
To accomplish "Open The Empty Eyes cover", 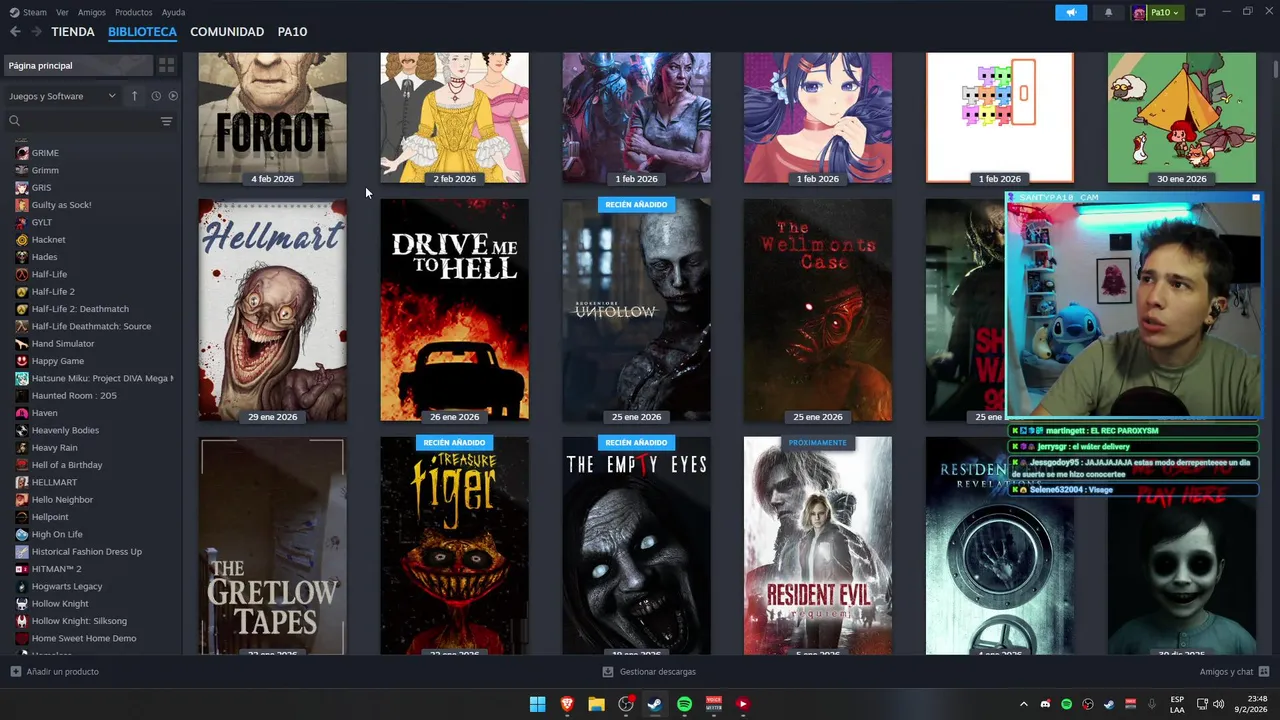I will click(636, 546).
